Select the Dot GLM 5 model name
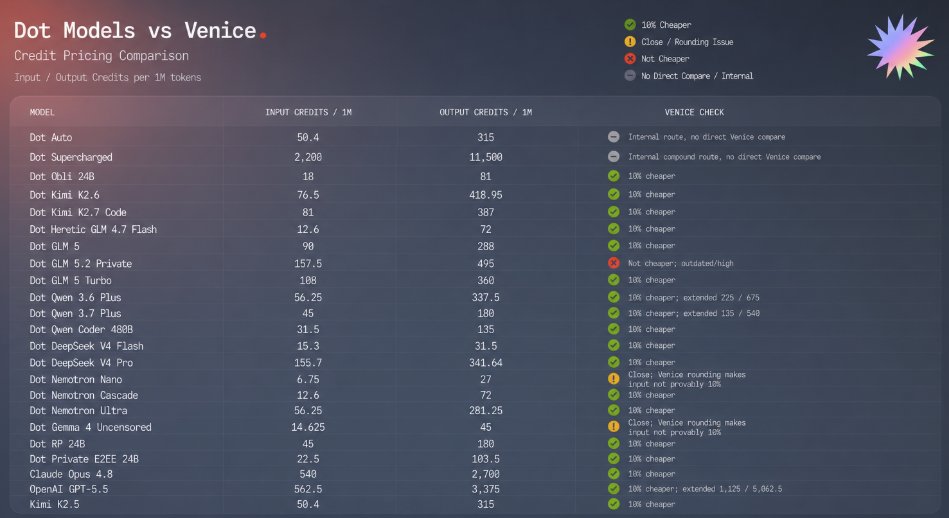The height and width of the screenshot is (518, 949). click(x=54, y=246)
